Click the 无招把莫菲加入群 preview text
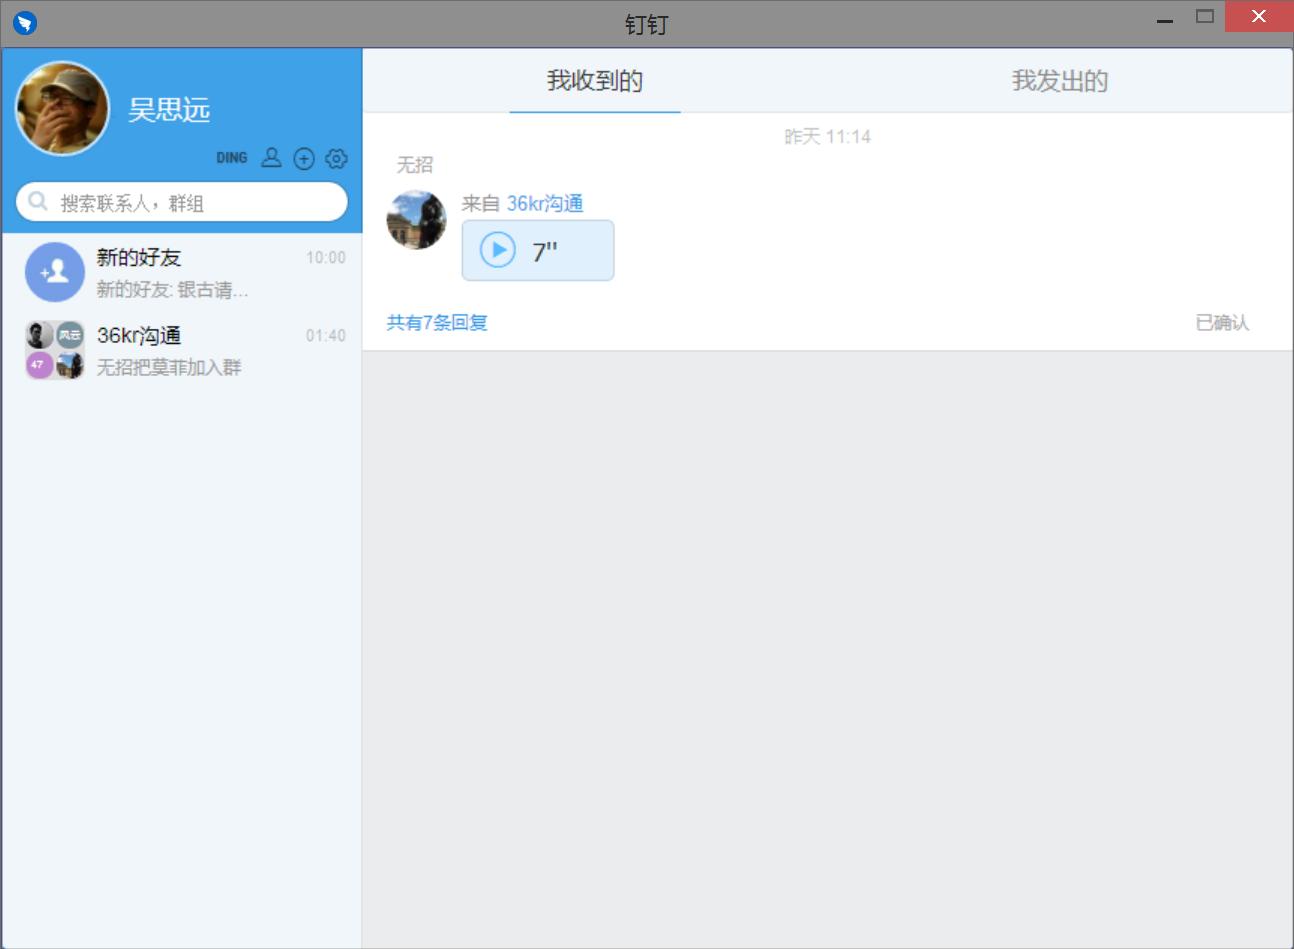Image resolution: width=1294 pixels, height=949 pixels. coord(169,367)
